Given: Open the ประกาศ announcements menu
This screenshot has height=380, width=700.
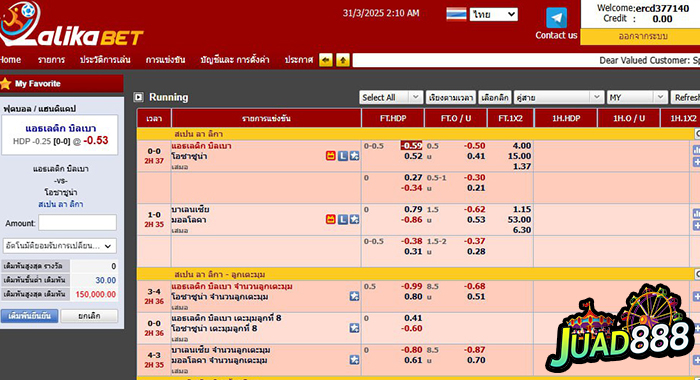Looking at the screenshot, I should [299, 59].
